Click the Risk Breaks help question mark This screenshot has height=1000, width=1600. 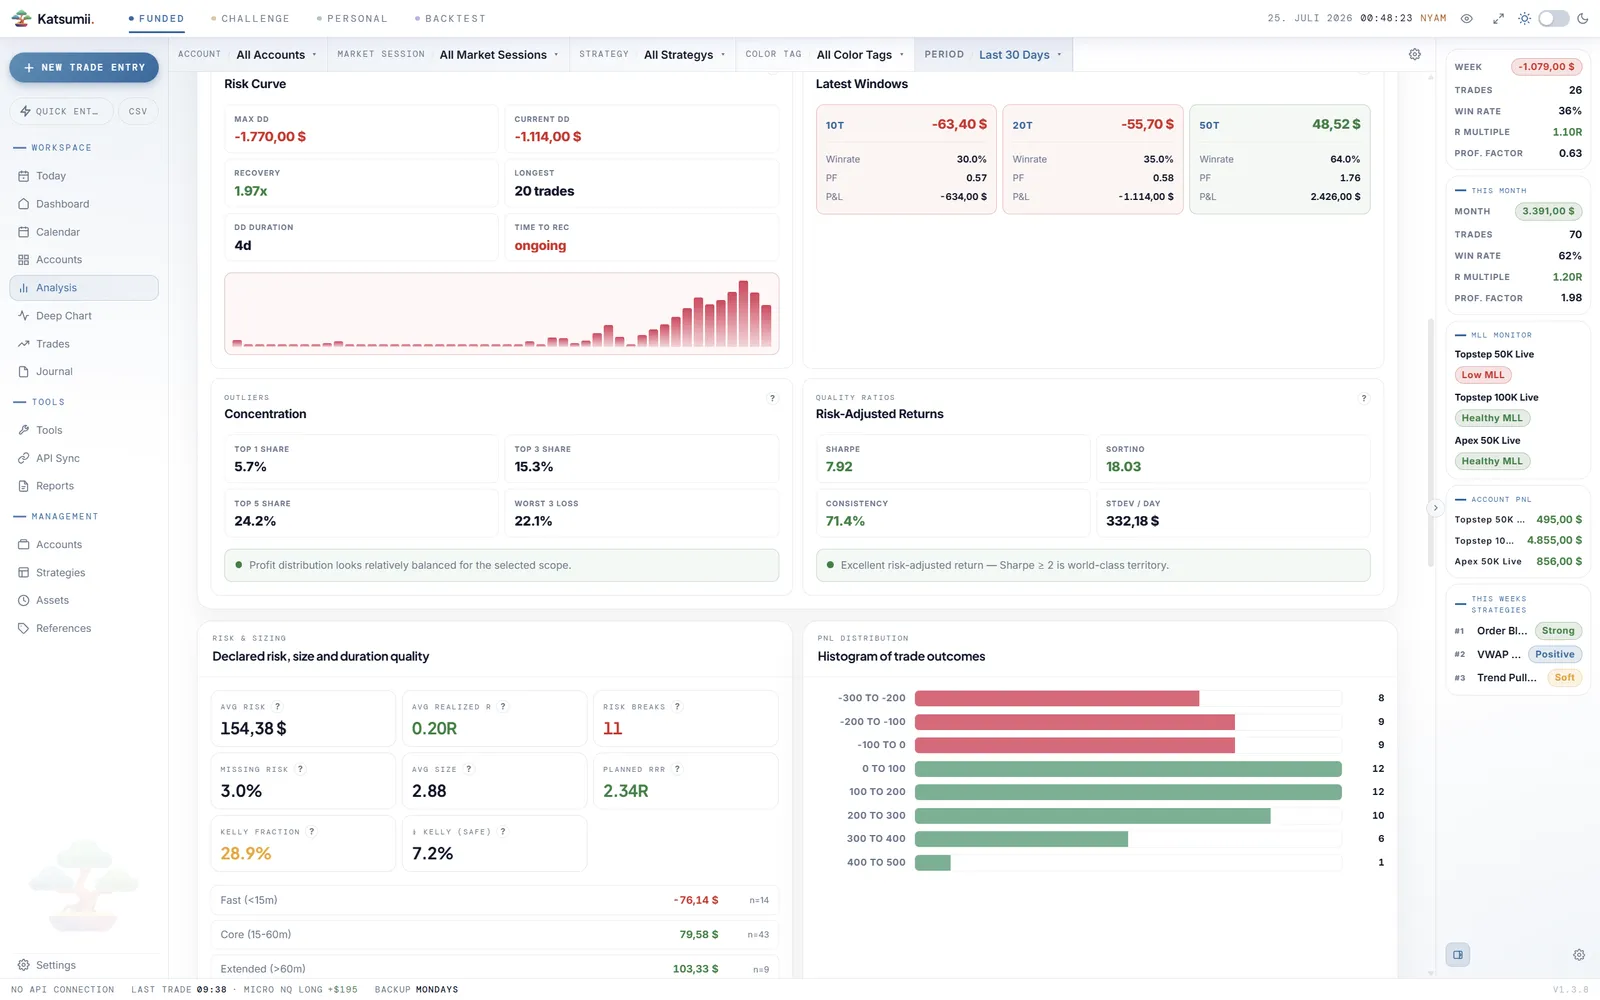(678, 707)
